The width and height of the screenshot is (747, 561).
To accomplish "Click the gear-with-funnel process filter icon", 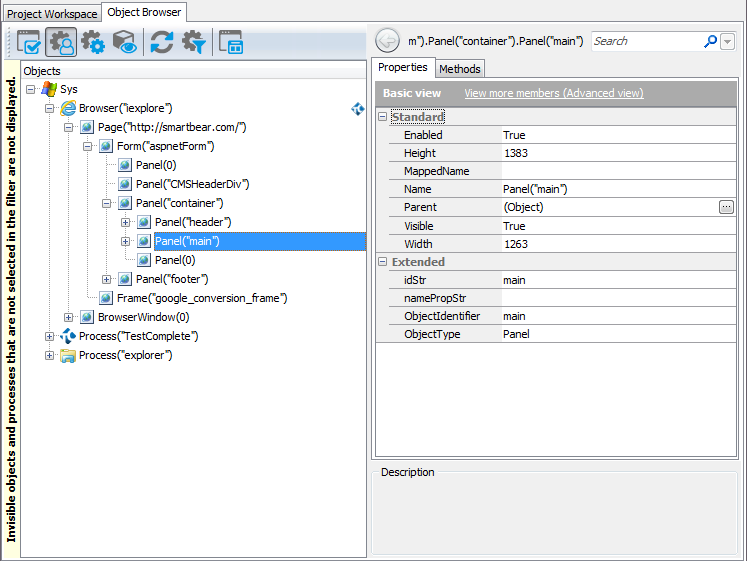I will pyautogui.click(x=194, y=42).
